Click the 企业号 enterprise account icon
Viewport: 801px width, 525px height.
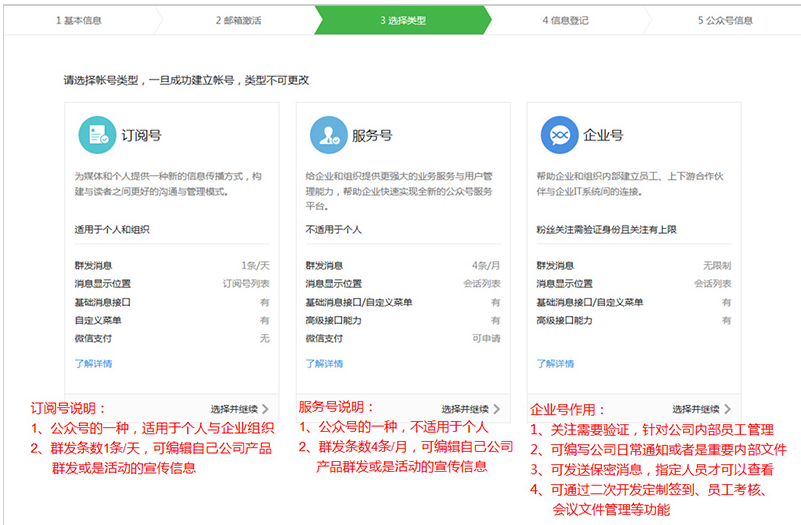pyautogui.click(x=560, y=135)
